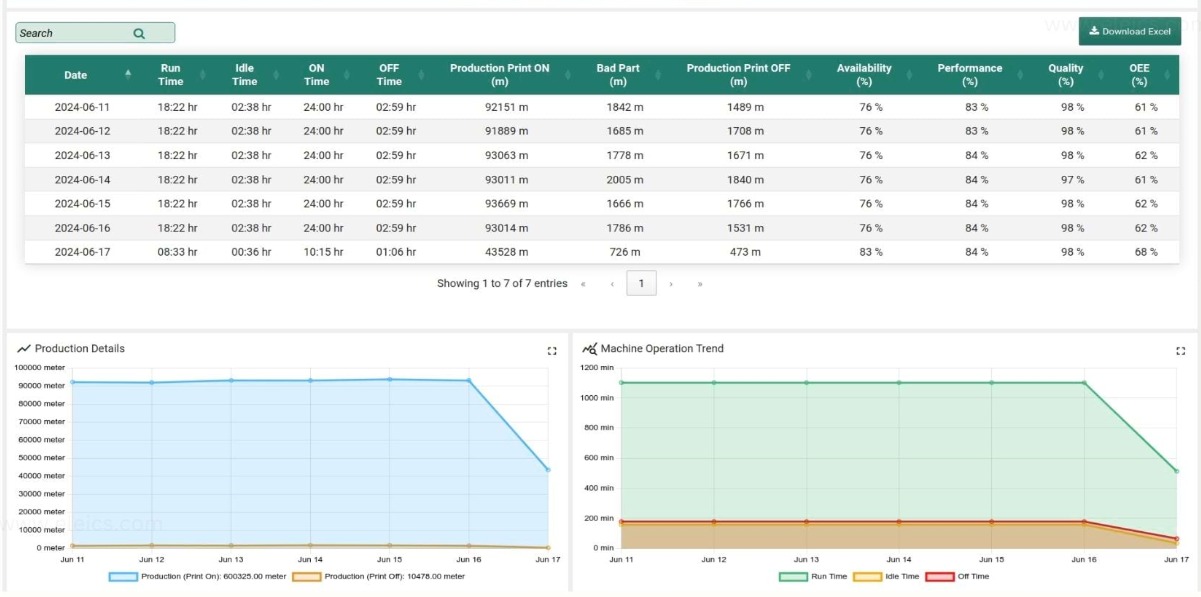1201x597 pixels.
Task: Sort table by Date column arrow
Action: pos(128,75)
